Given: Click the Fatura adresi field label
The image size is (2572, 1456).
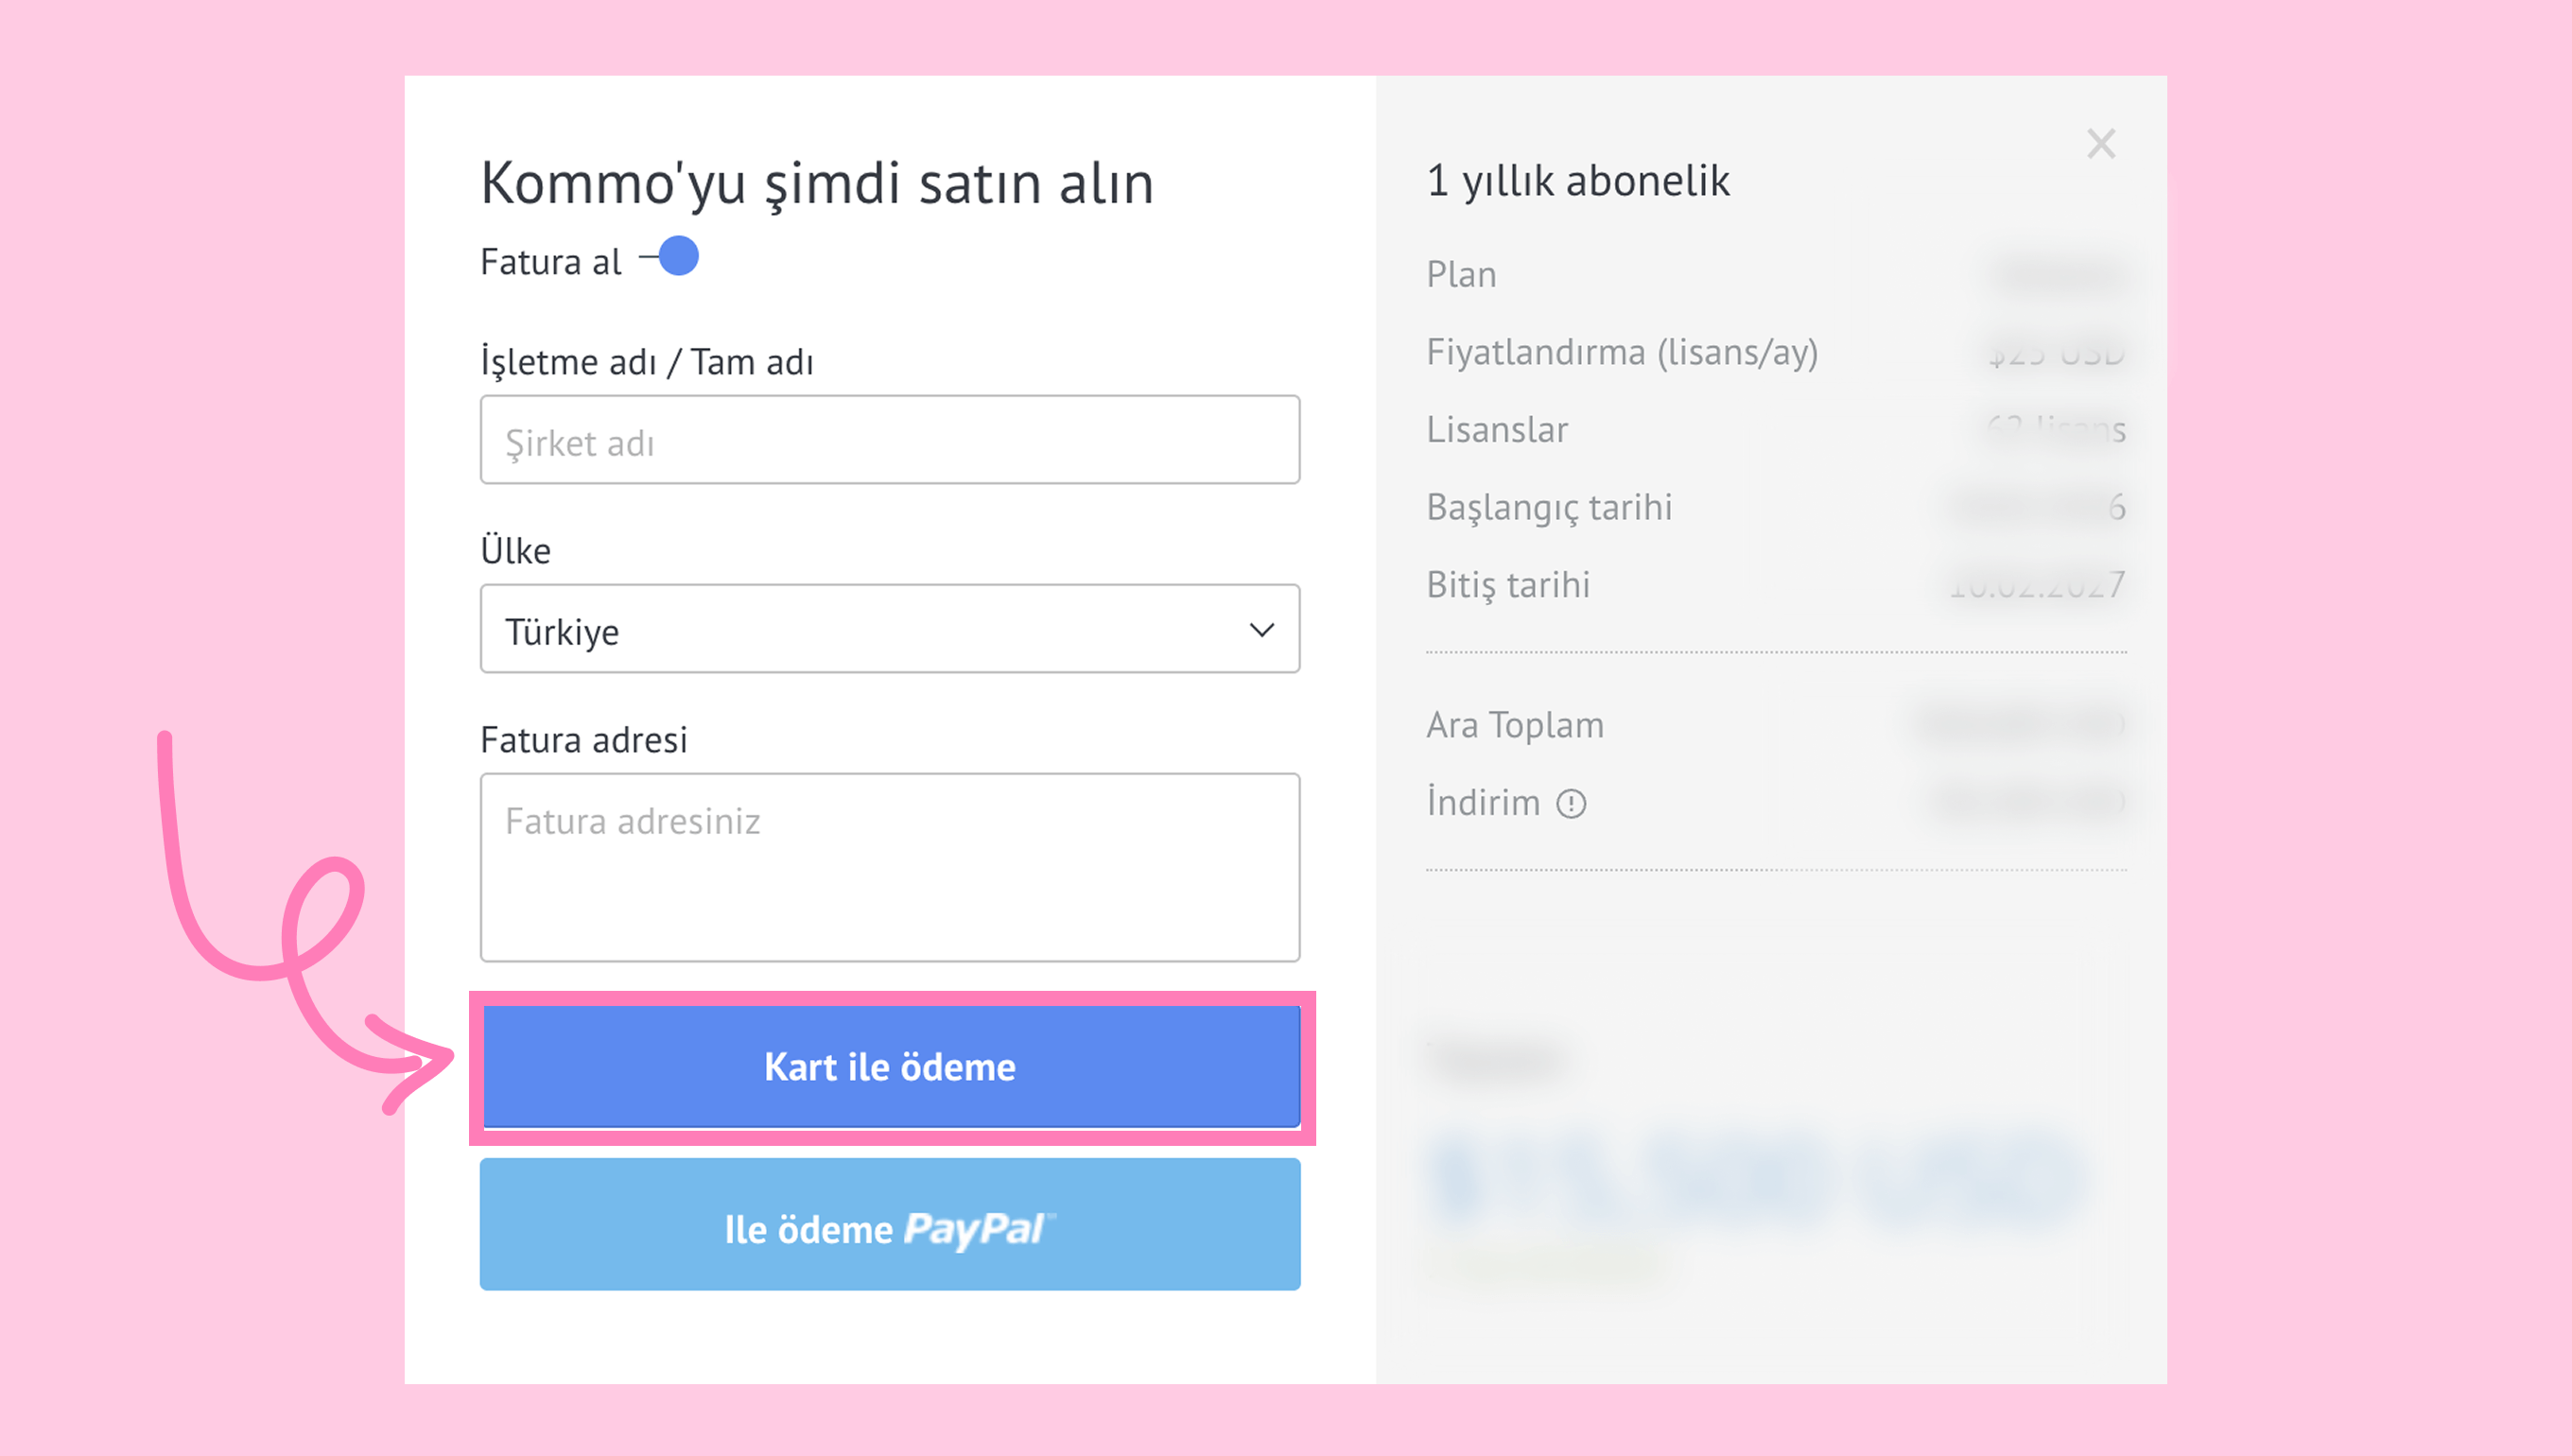Looking at the screenshot, I should coord(583,740).
